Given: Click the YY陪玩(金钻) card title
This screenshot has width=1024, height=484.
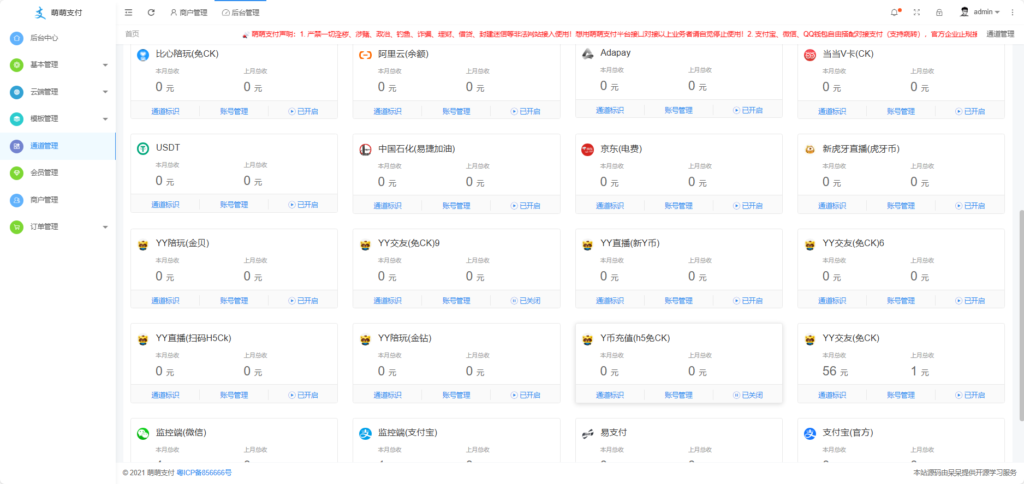Looking at the screenshot, I should click(x=404, y=338).
